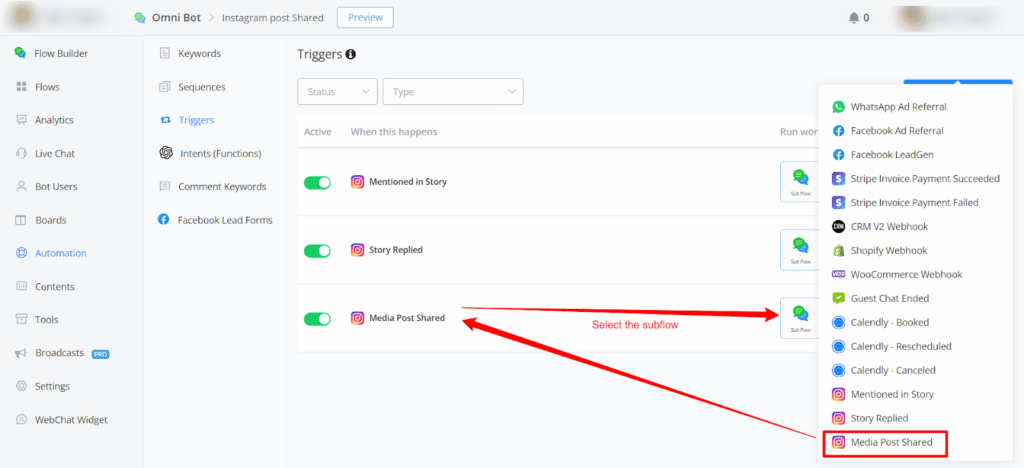Open the Status filter dropdown
Viewport: 1024px width, 468px height.
[337, 92]
